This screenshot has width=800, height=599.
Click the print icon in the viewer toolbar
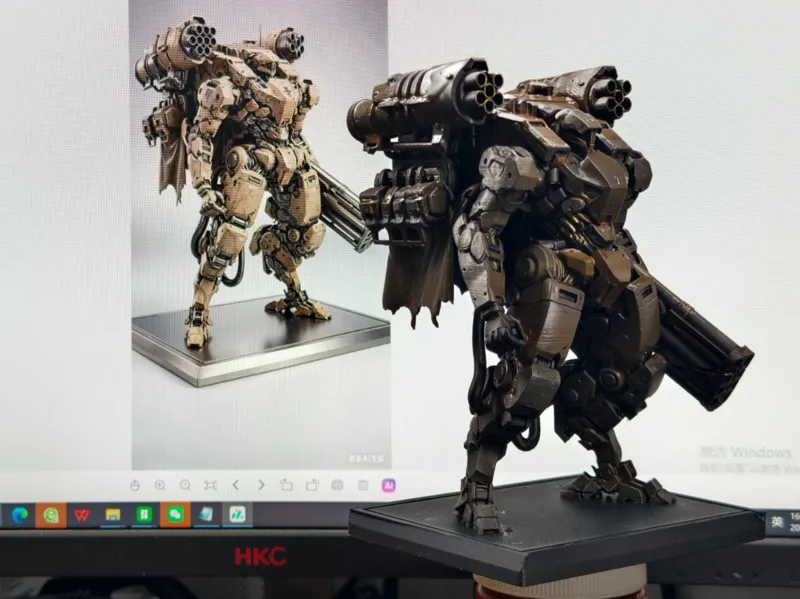point(337,485)
